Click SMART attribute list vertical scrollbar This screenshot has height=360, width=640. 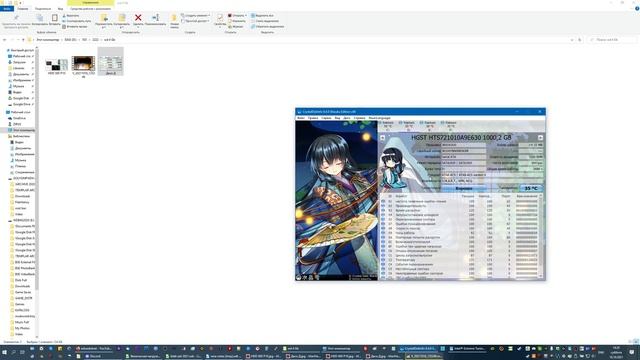(x=541, y=237)
